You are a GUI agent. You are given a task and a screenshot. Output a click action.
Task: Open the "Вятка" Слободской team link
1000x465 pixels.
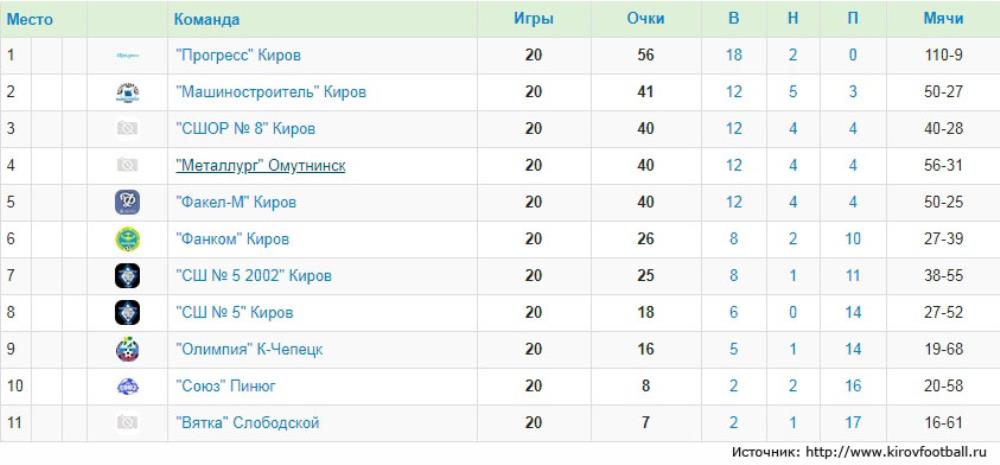247,423
